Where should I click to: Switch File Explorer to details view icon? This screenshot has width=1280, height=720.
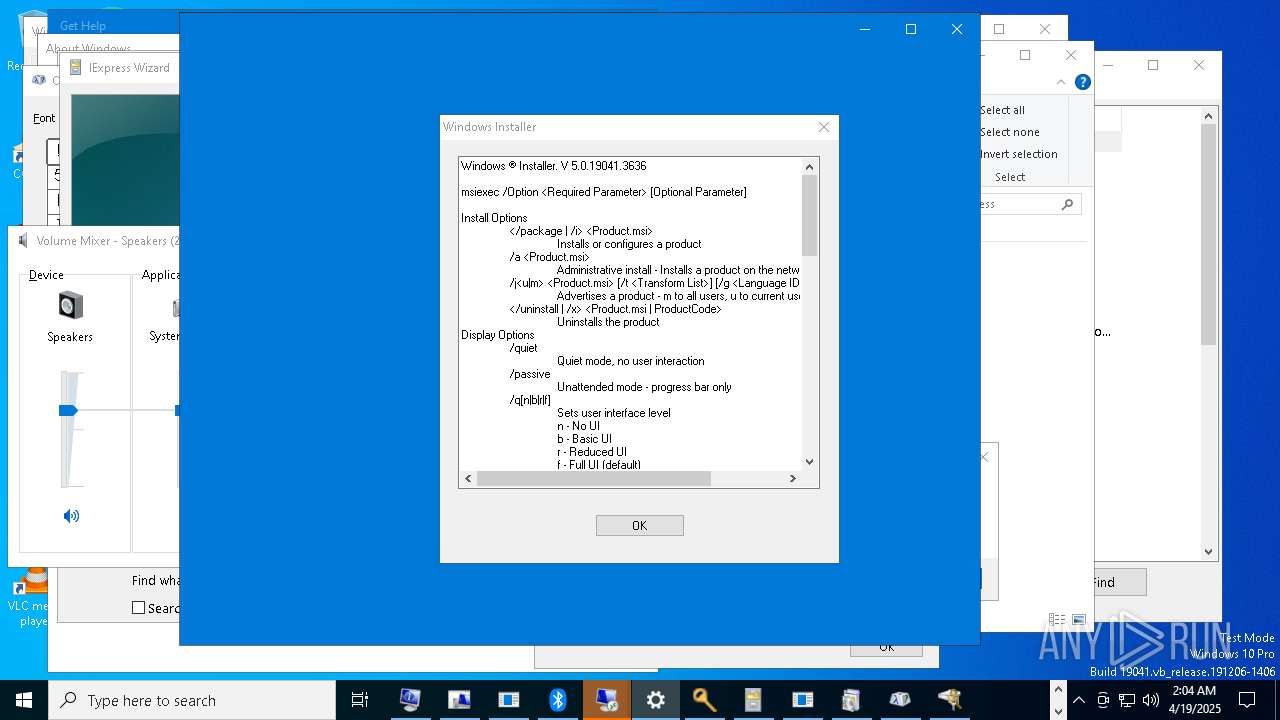click(x=1056, y=620)
